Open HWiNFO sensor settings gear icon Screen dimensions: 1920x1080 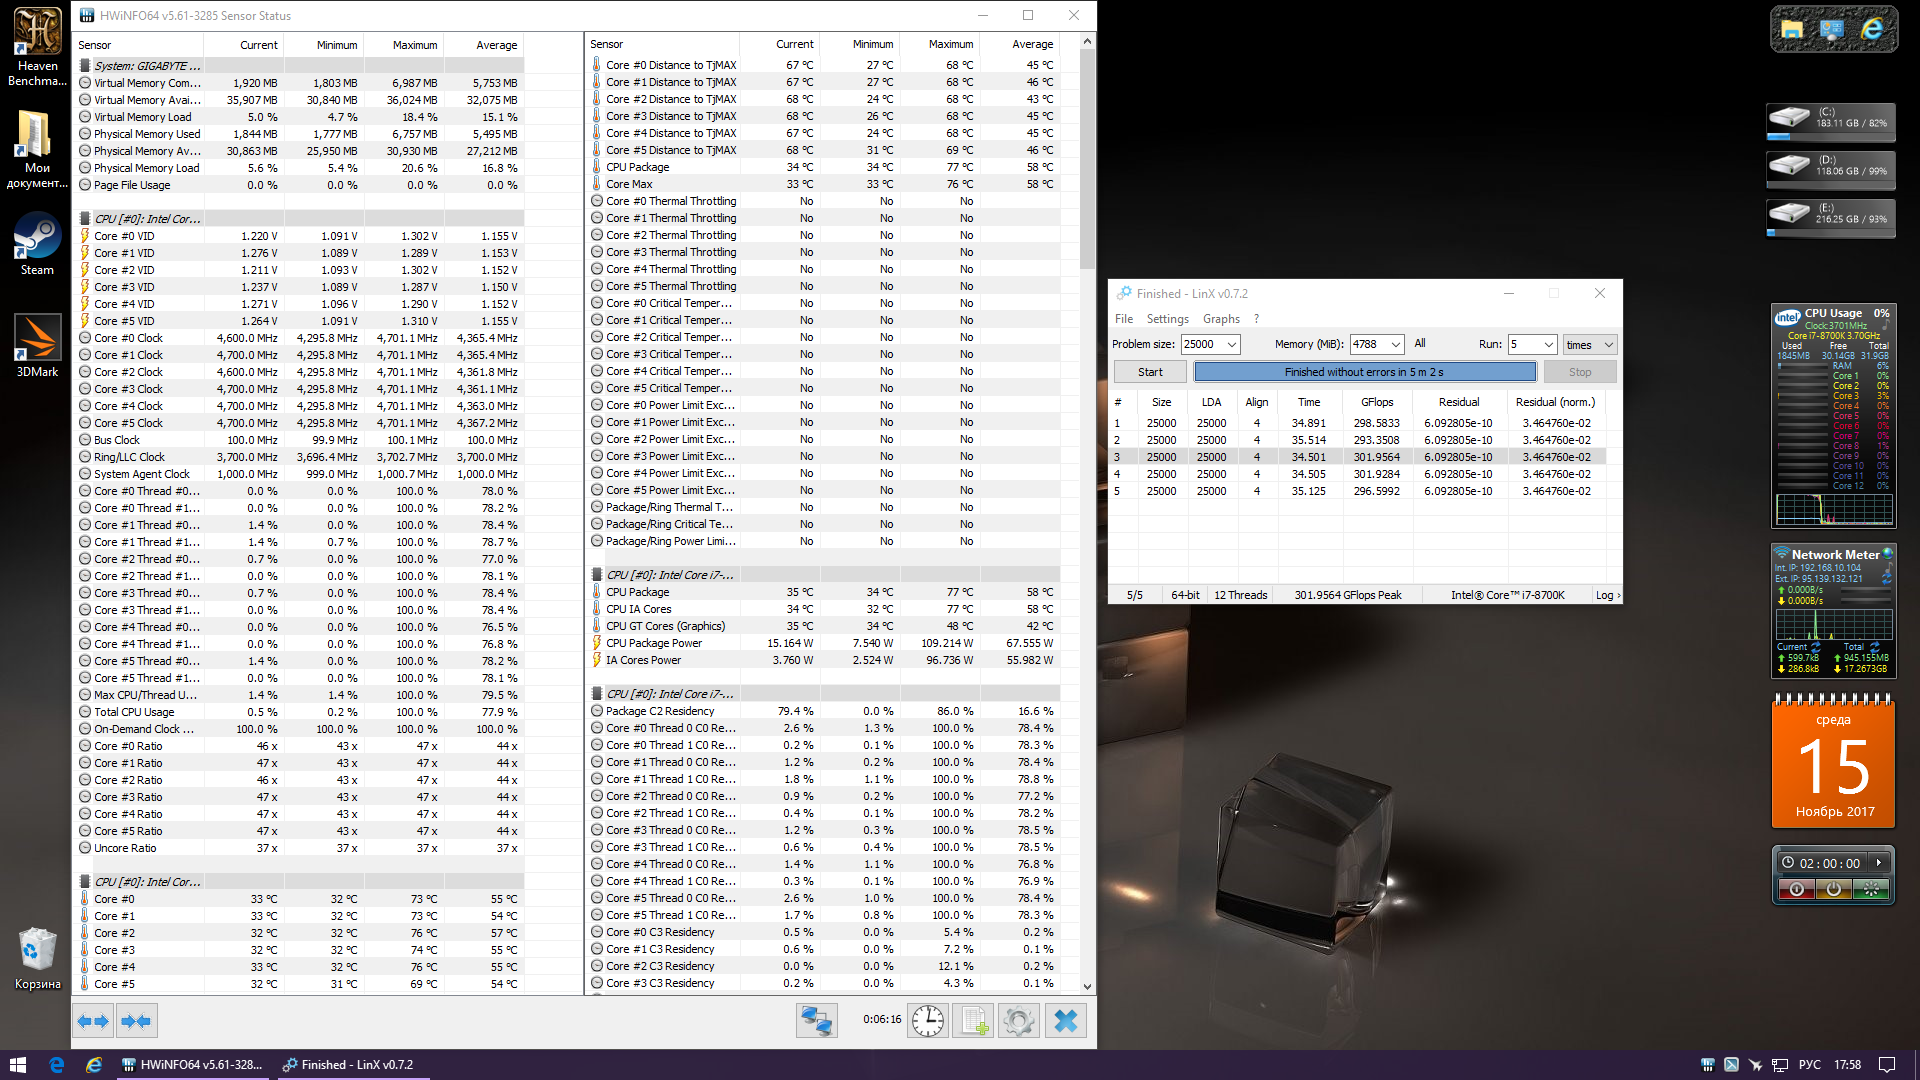point(1019,1021)
